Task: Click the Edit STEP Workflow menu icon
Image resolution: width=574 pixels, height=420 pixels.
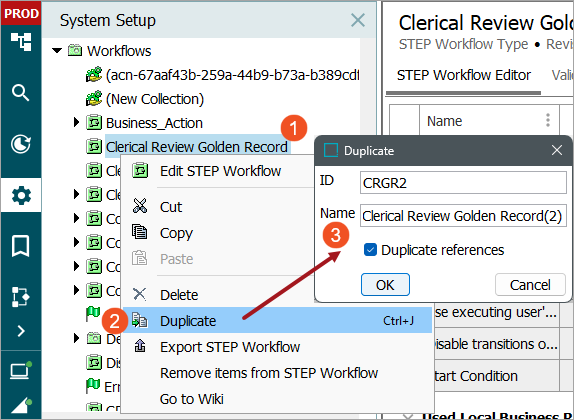Action: tap(140, 171)
